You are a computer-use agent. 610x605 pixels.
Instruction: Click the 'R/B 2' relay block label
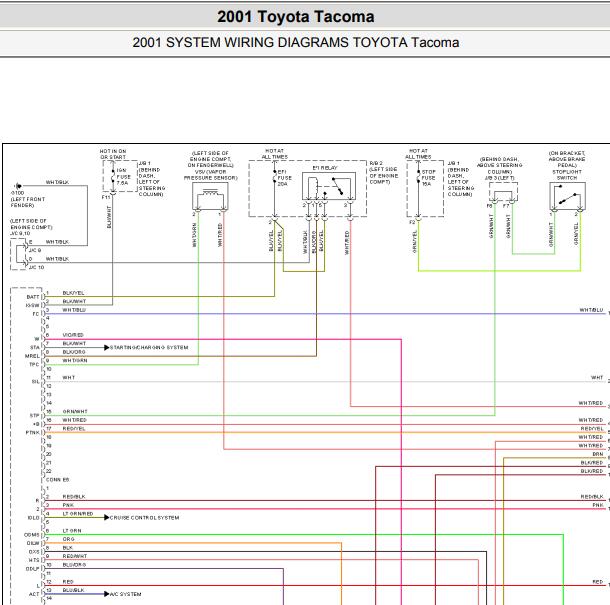[x=376, y=163]
